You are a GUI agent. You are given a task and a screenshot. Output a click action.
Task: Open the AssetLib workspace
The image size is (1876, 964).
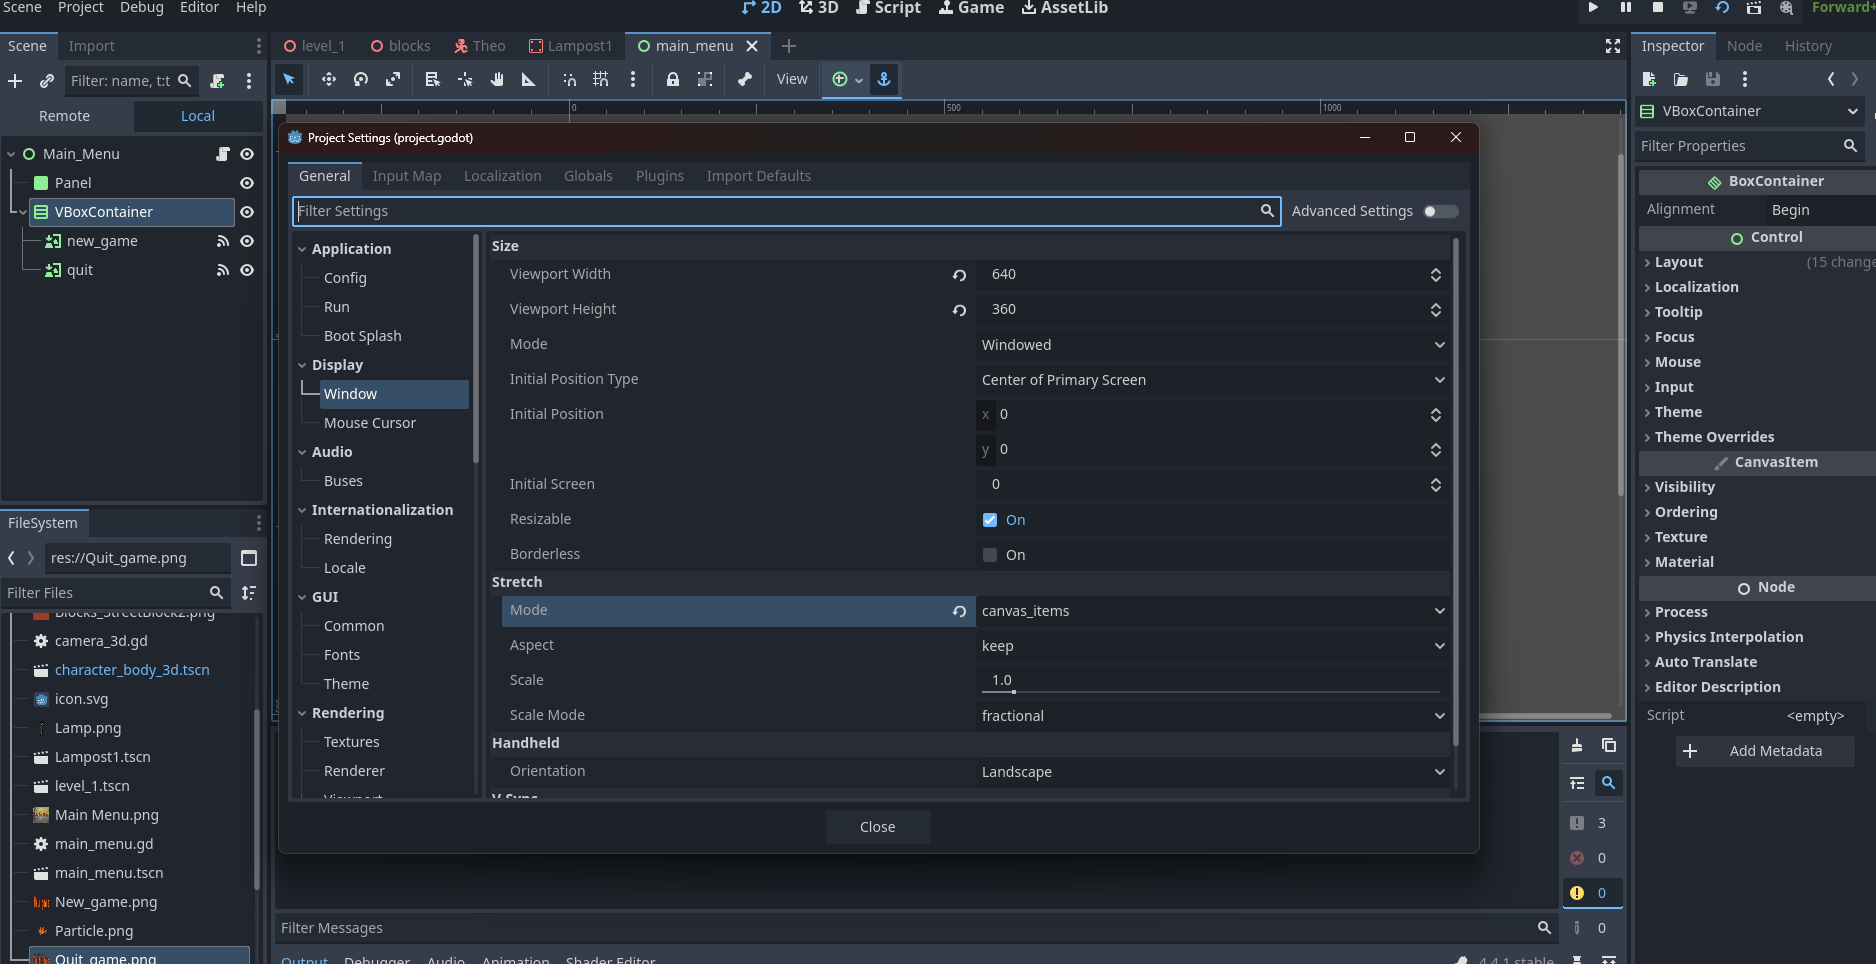(1064, 8)
